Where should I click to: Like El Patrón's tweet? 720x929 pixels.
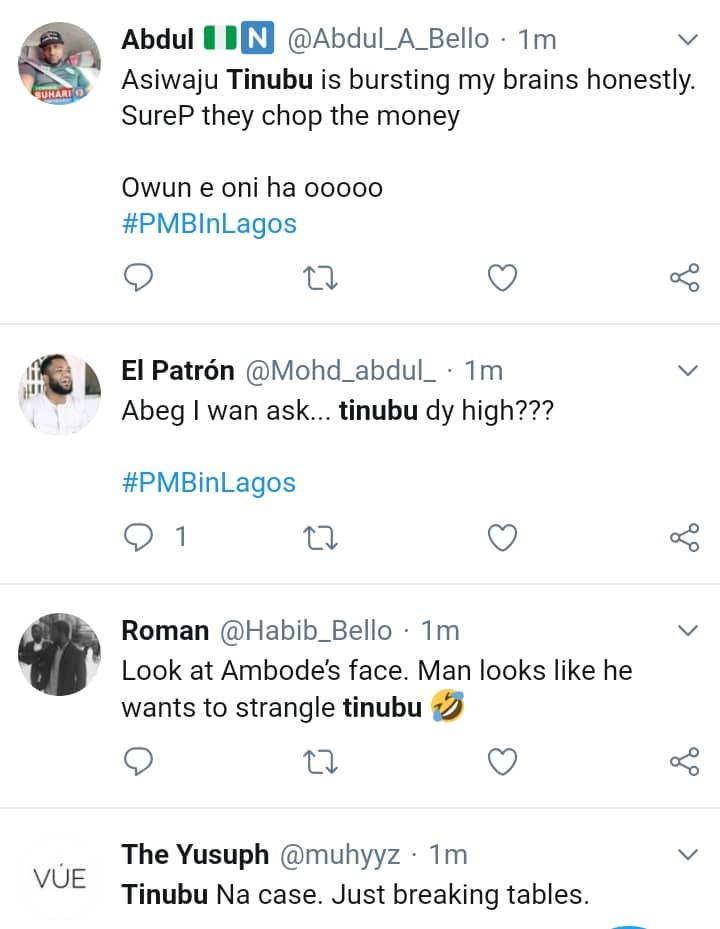502,538
